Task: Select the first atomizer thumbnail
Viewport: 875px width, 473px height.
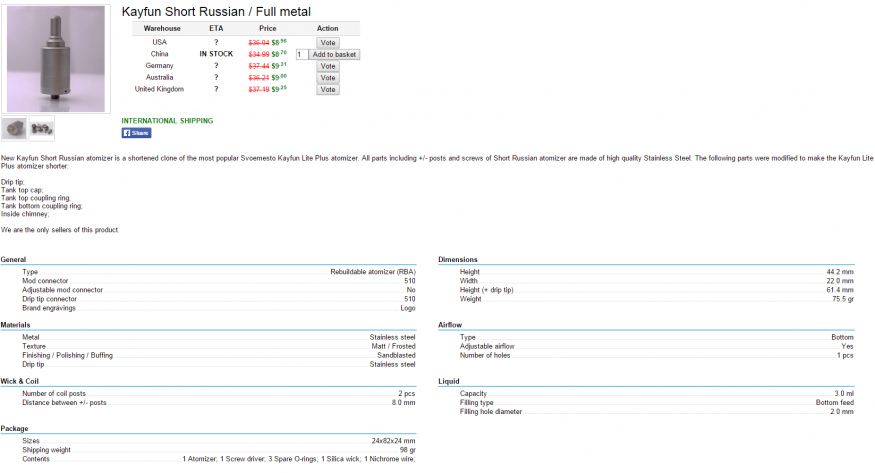Action: tap(14, 129)
